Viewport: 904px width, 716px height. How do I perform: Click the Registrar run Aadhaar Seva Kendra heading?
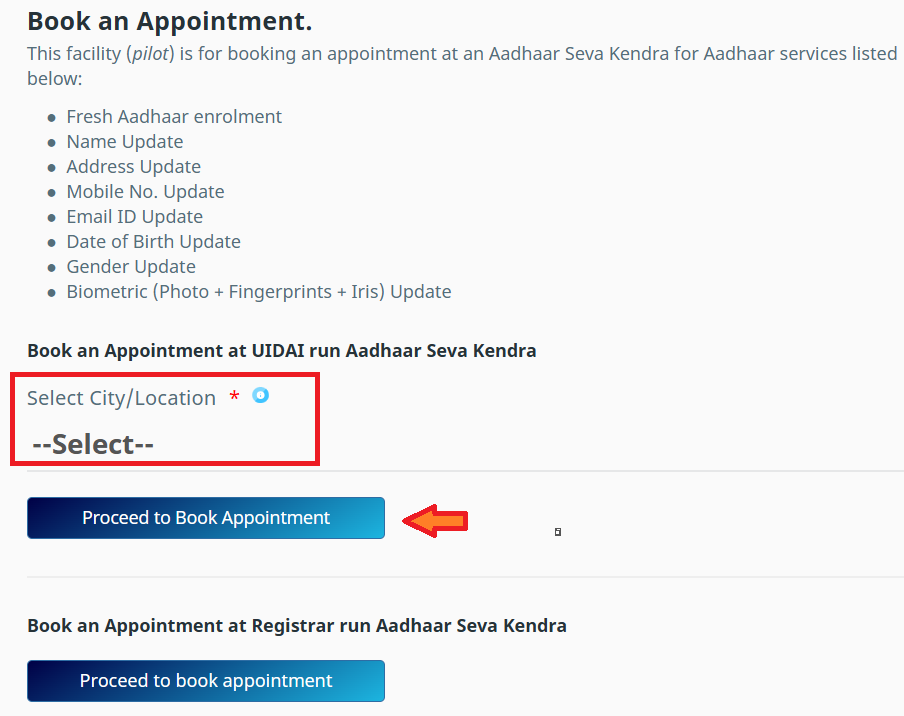click(x=296, y=625)
